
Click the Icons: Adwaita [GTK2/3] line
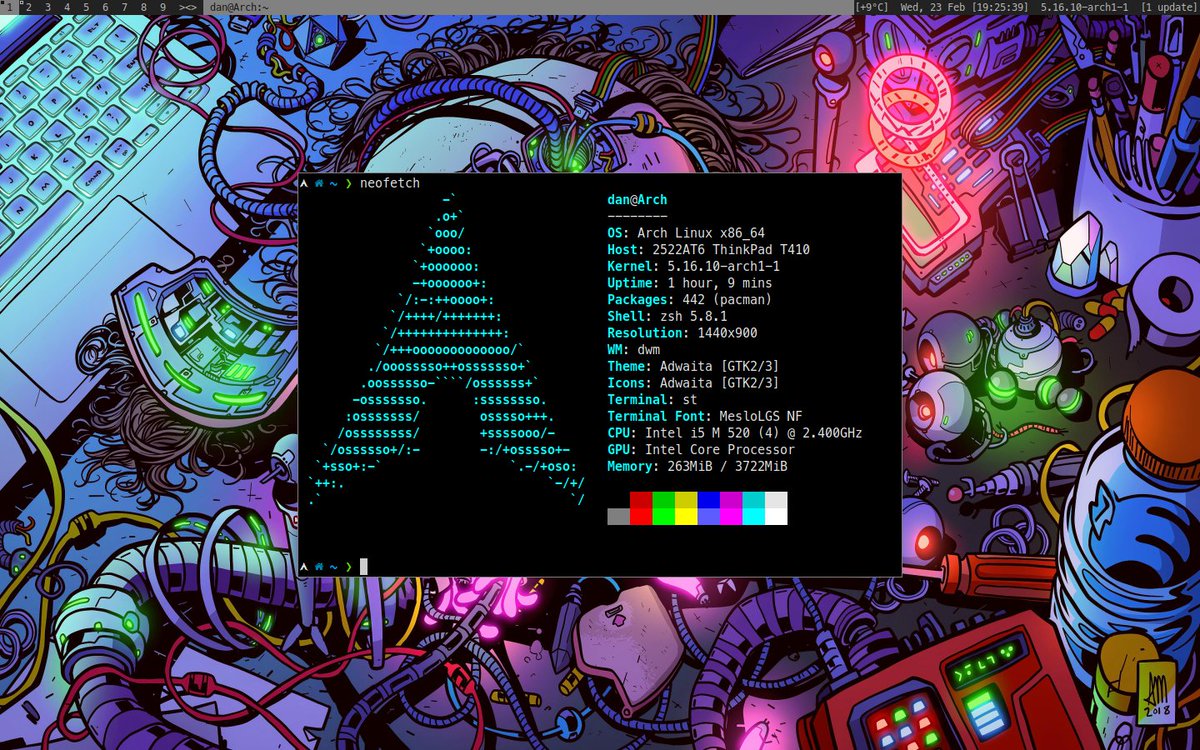pyautogui.click(x=693, y=383)
